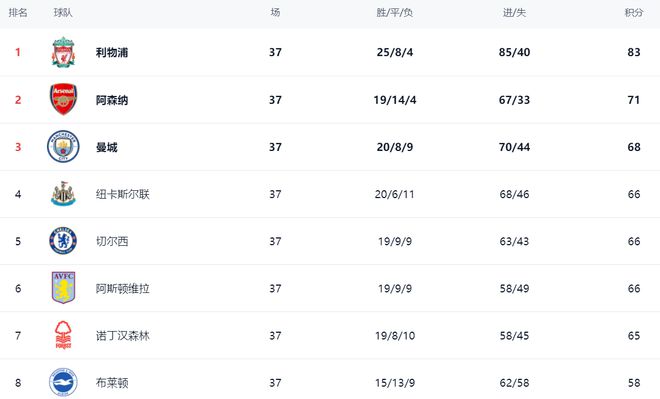Click the 积分 column header
This screenshot has height=399, width=660.
point(634,13)
